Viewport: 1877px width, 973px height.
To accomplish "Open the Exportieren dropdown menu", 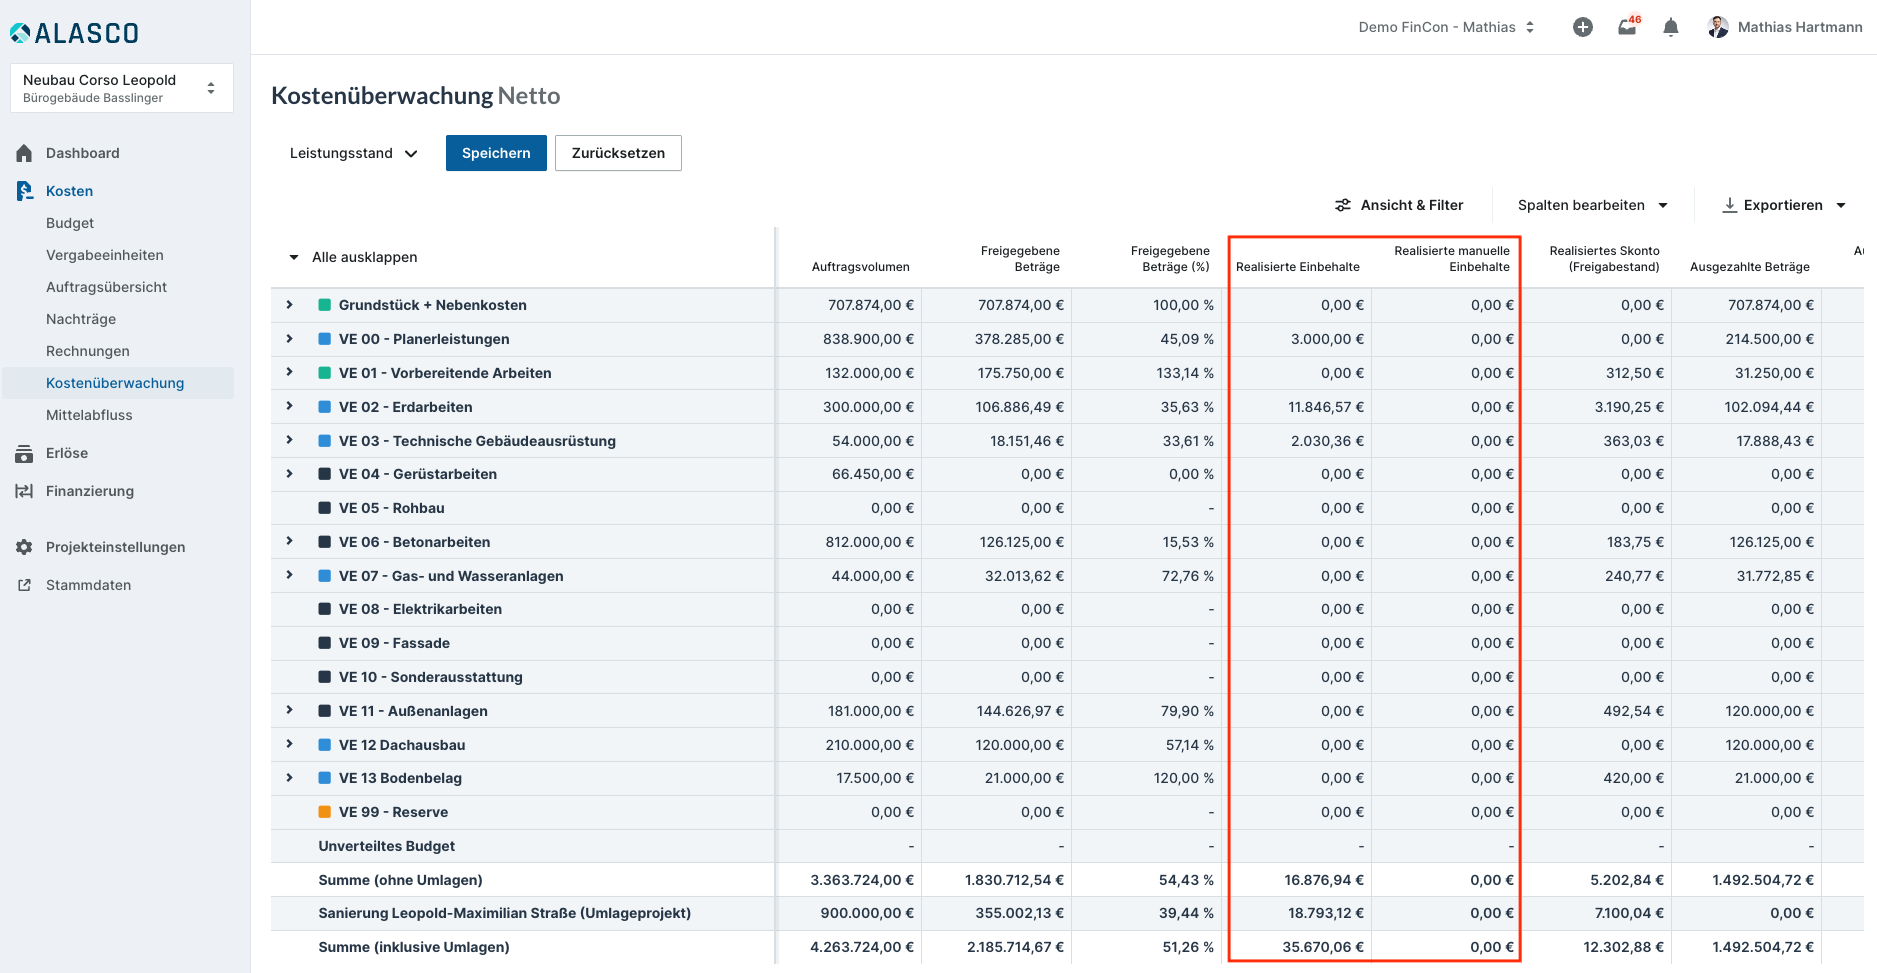I will pyautogui.click(x=1784, y=205).
